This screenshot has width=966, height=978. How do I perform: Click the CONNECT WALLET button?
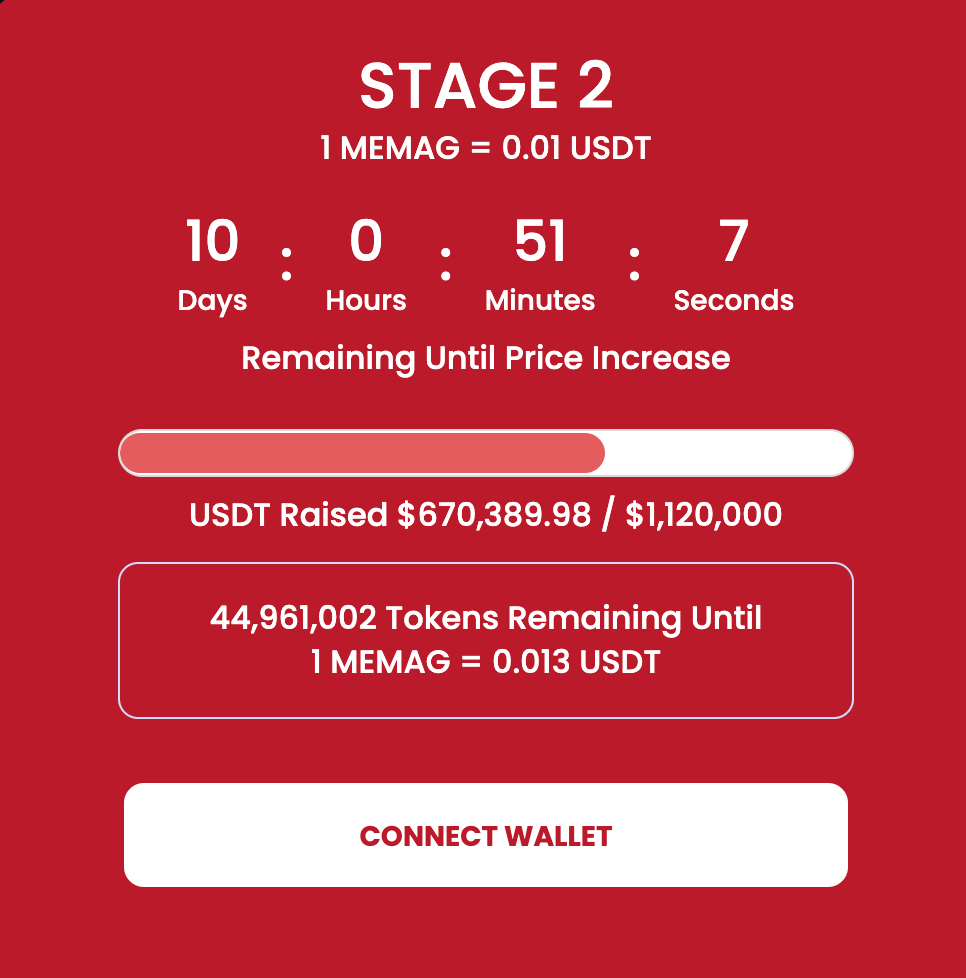click(x=485, y=835)
